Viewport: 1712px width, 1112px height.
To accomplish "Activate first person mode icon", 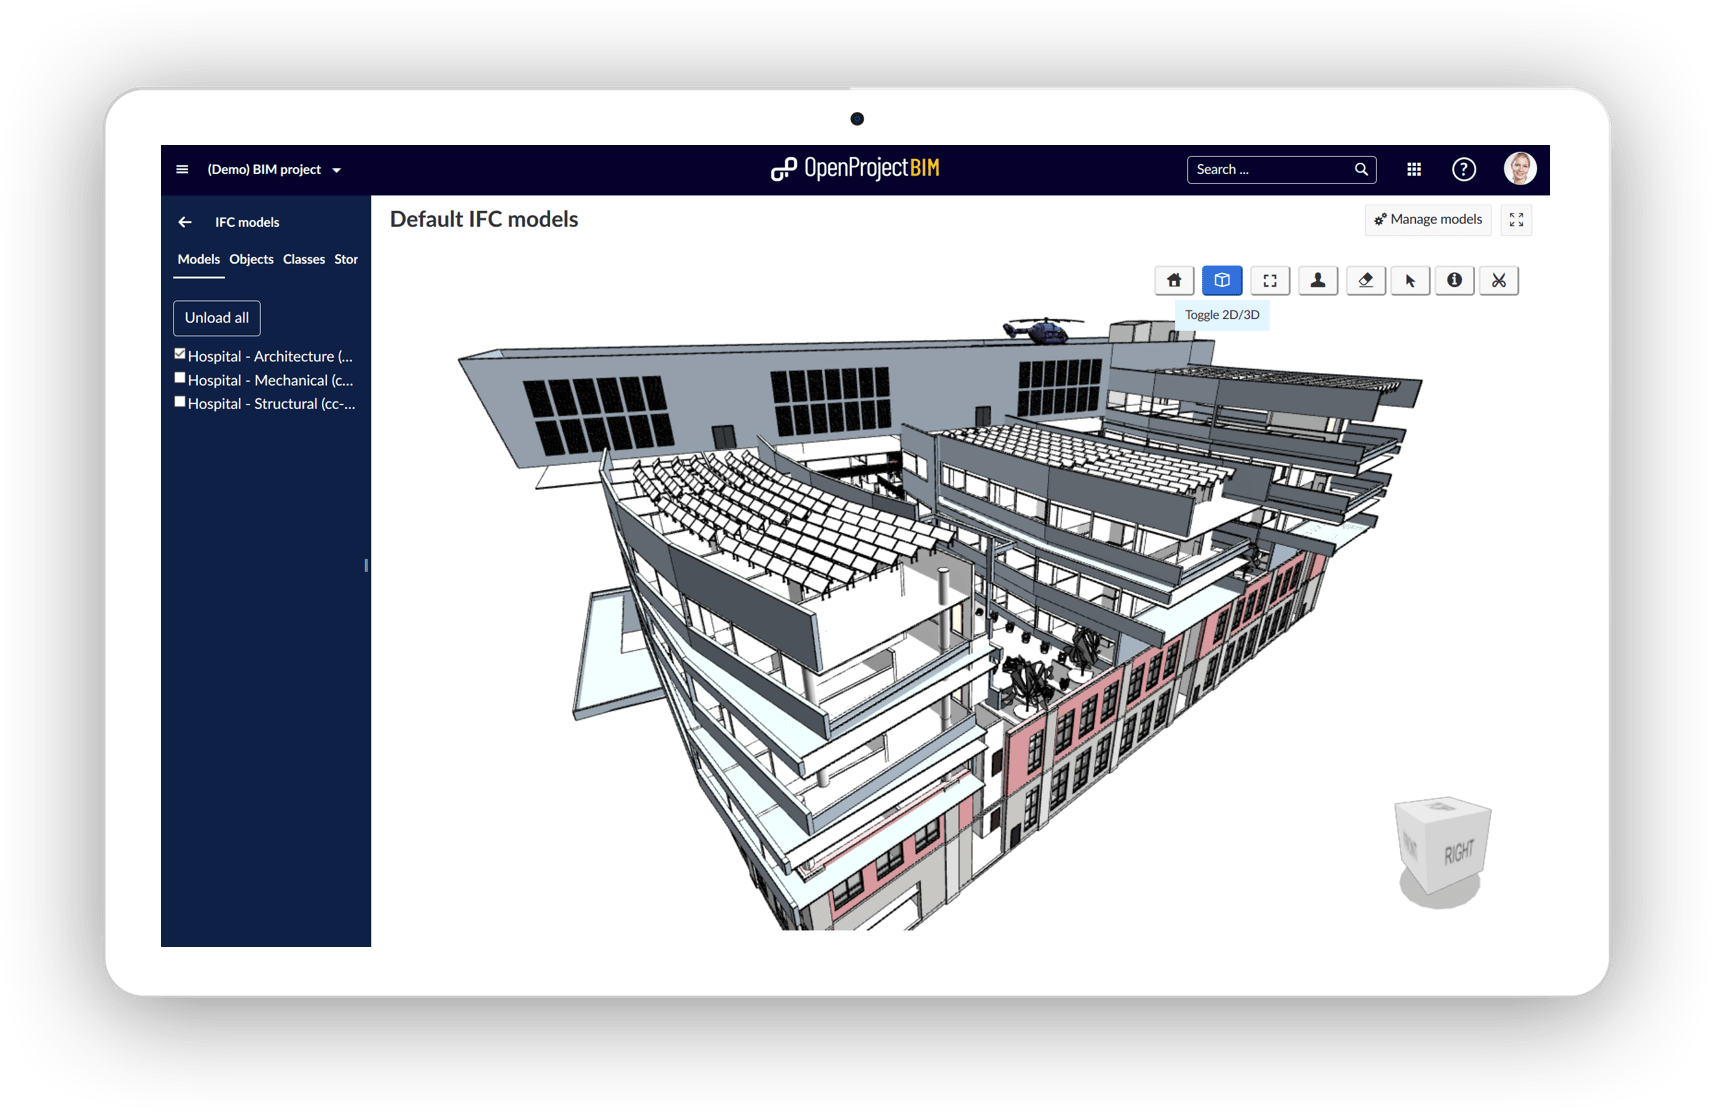I will pyautogui.click(x=1318, y=281).
